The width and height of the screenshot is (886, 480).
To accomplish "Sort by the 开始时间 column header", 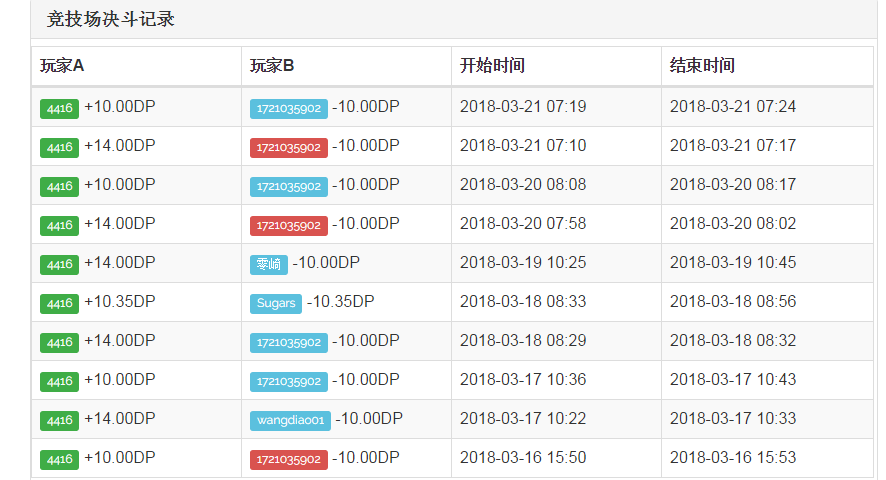I will pyautogui.click(x=492, y=66).
